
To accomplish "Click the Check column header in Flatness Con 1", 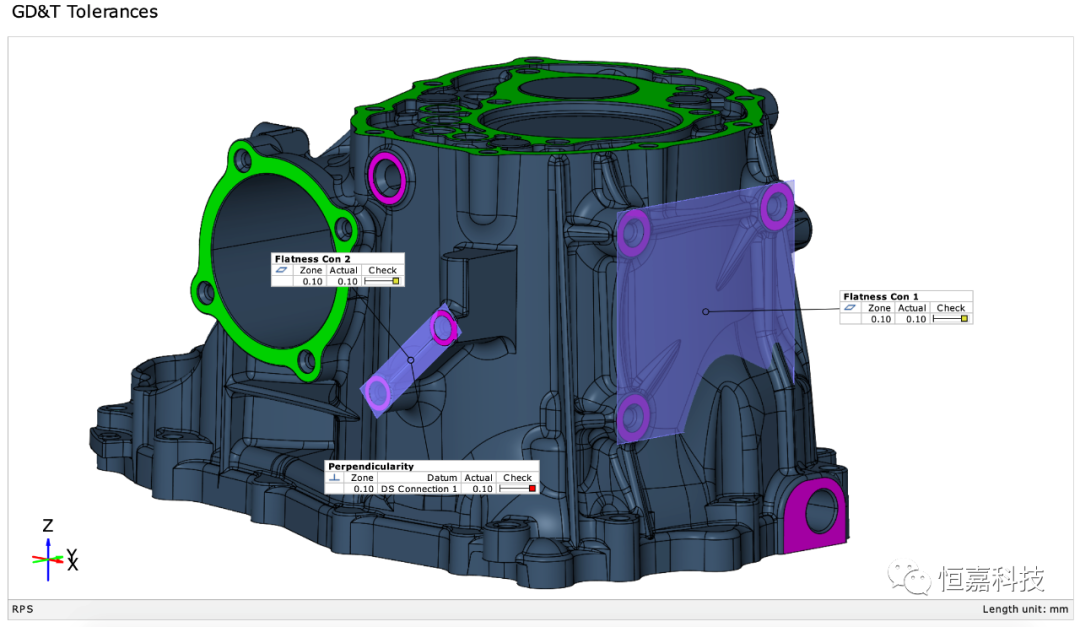I will (951, 308).
